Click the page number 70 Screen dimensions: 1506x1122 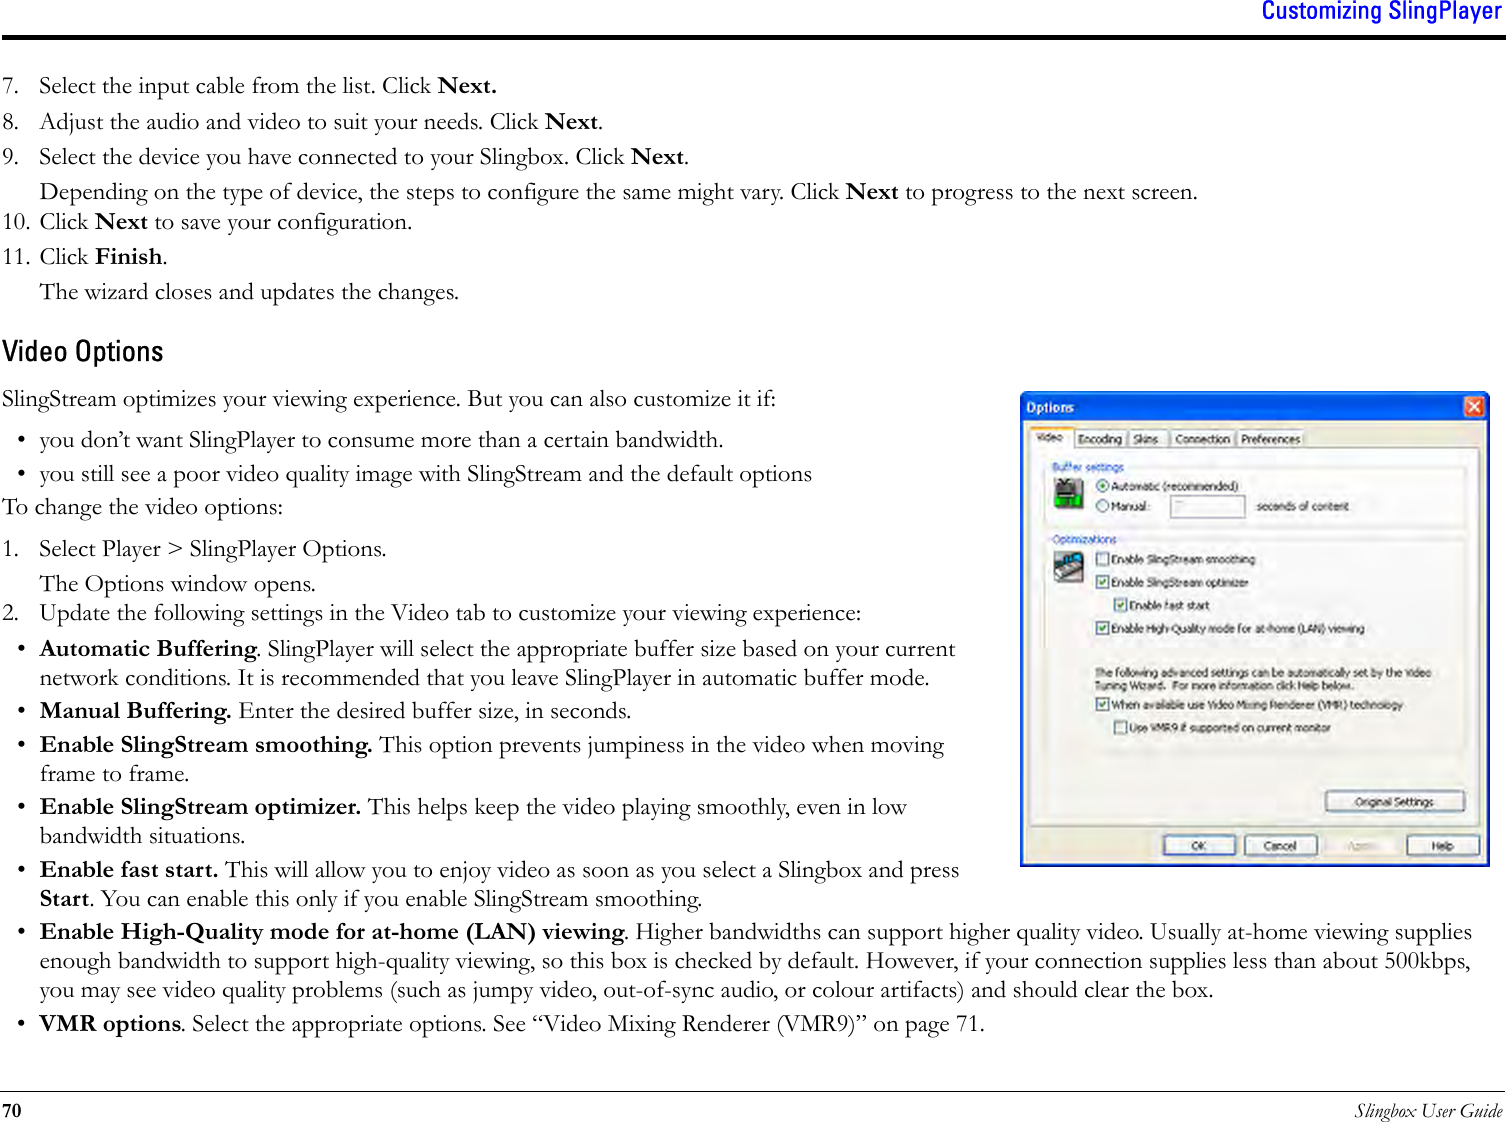12,1110
